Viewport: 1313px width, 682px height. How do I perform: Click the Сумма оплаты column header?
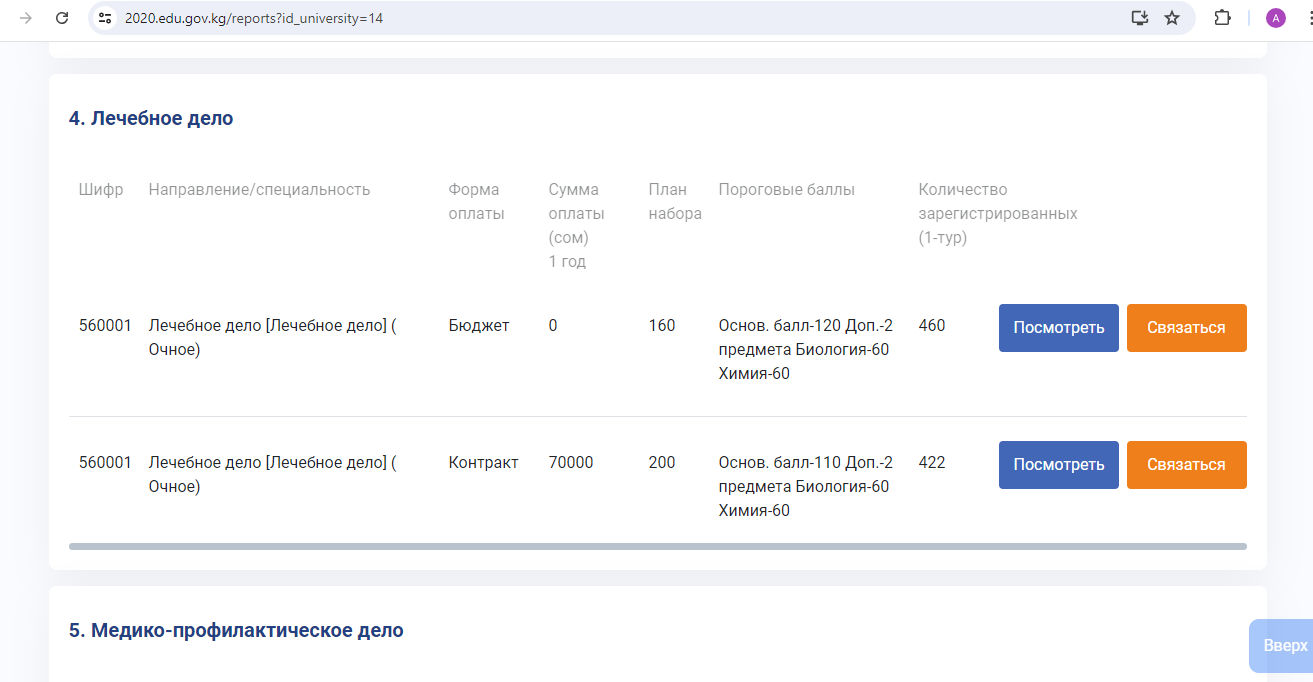(x=577, y=225)
